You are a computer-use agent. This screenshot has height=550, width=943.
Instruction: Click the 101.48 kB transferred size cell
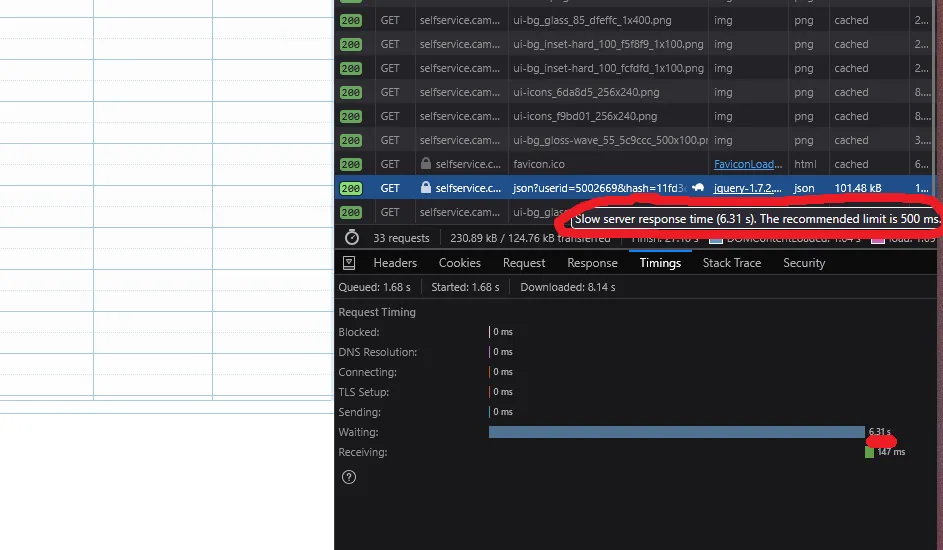pos(858,188)
